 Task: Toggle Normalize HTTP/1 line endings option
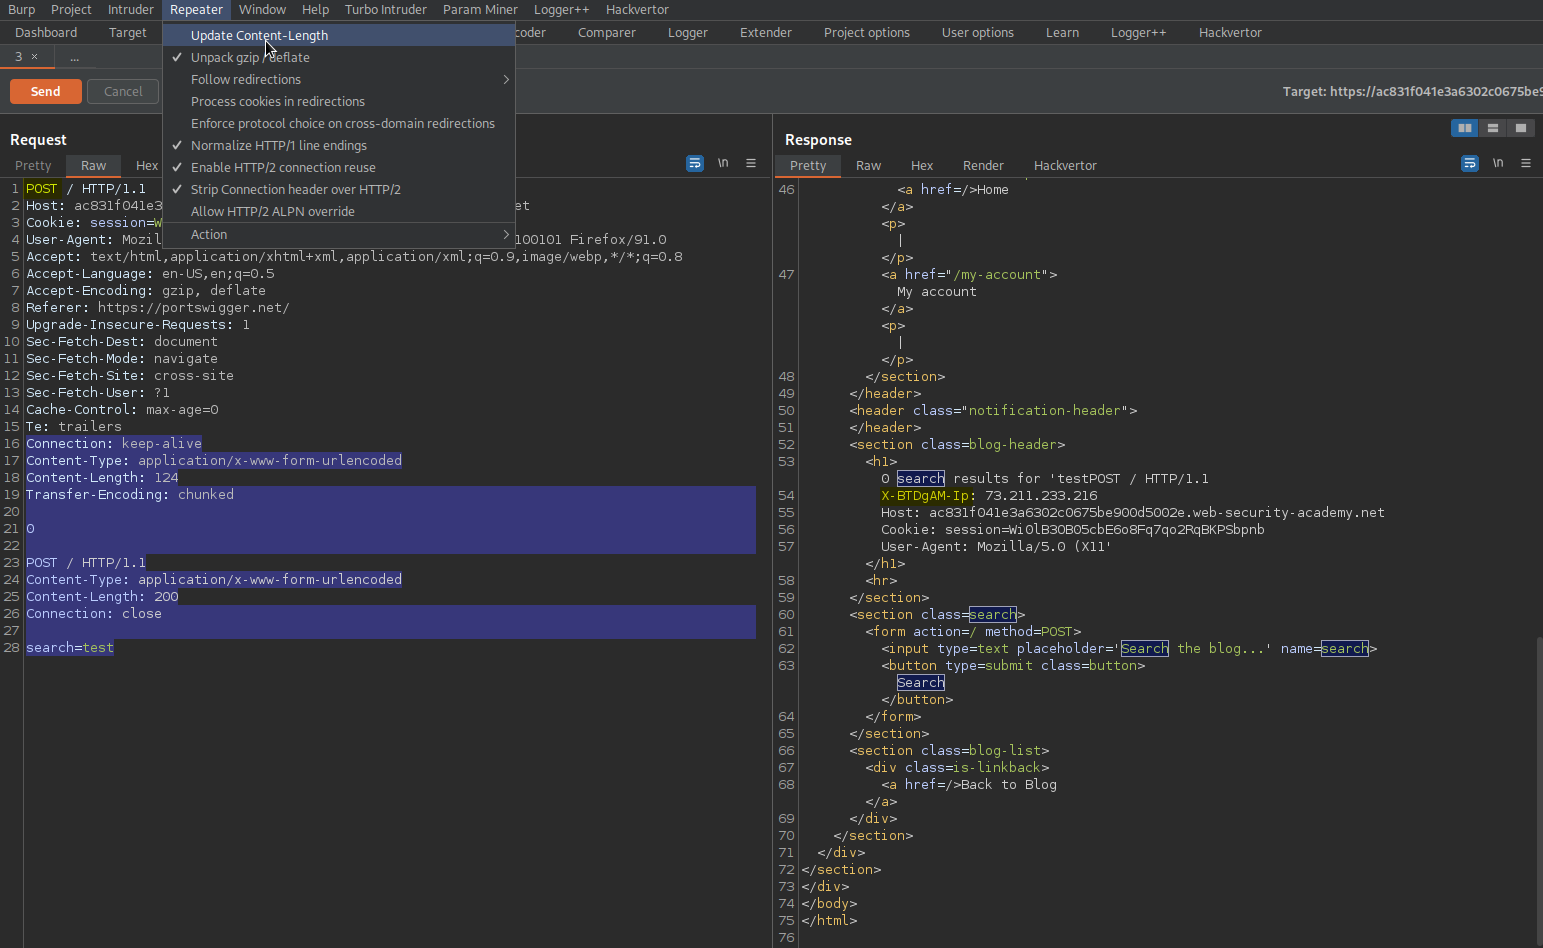coord(339,145)
